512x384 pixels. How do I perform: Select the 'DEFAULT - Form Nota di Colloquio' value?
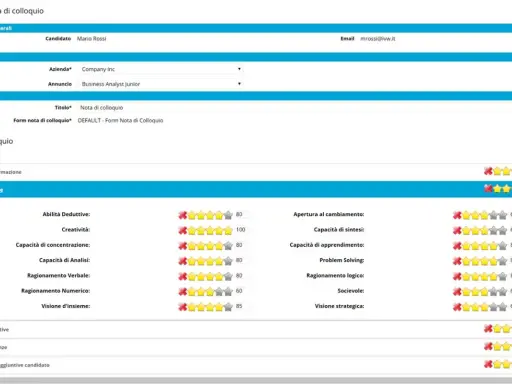click(120, 120)
